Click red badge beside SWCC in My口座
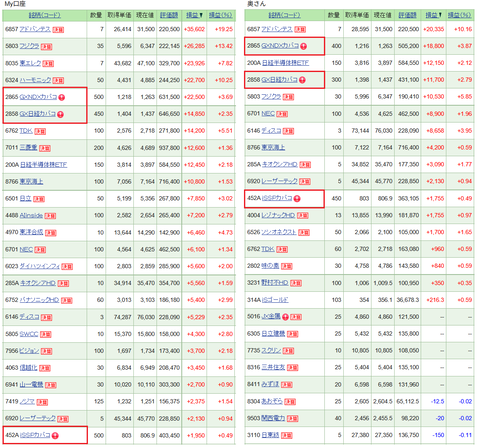The image size is (480, 448). 45,334
